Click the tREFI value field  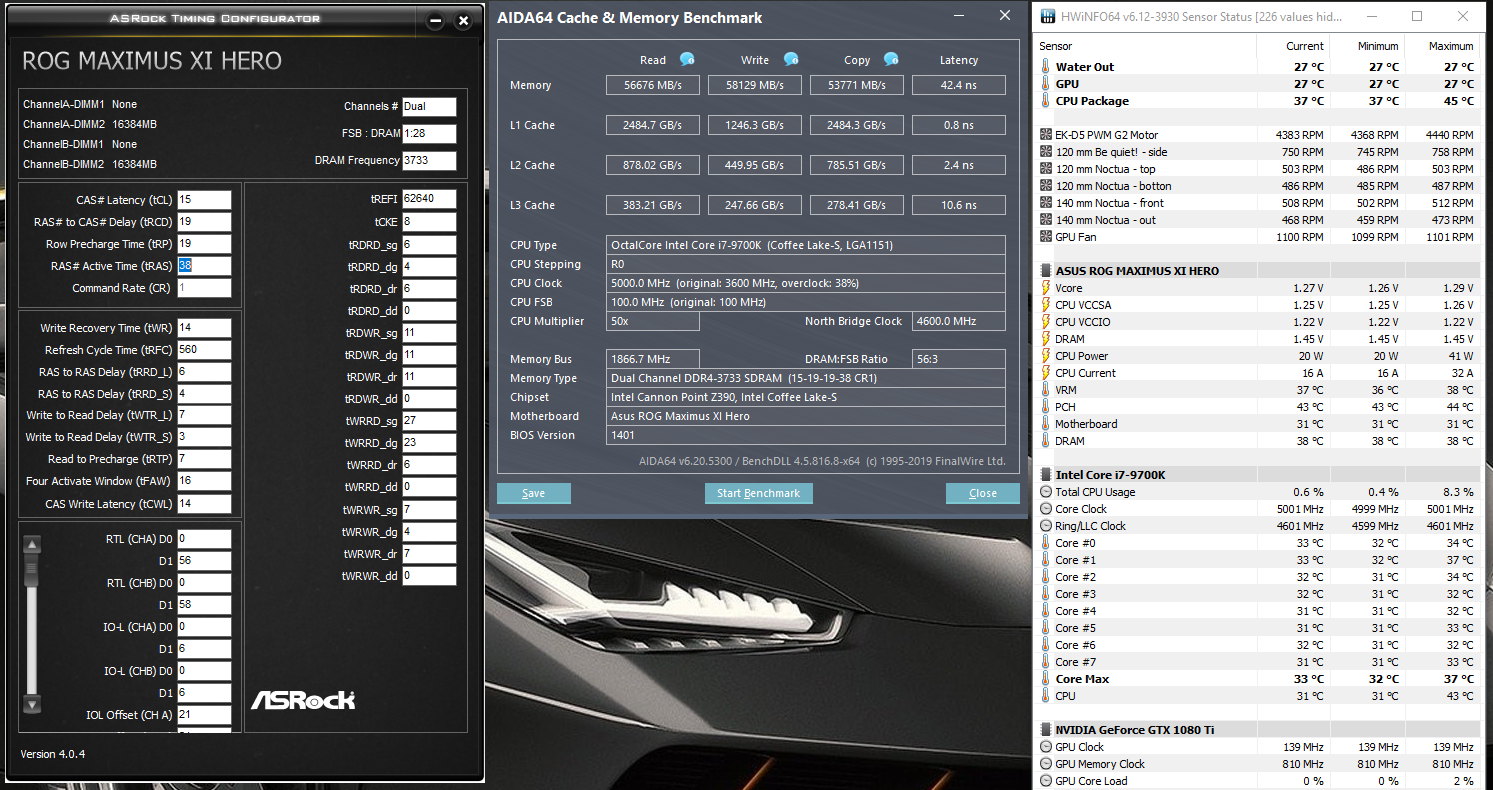(429, 199)
